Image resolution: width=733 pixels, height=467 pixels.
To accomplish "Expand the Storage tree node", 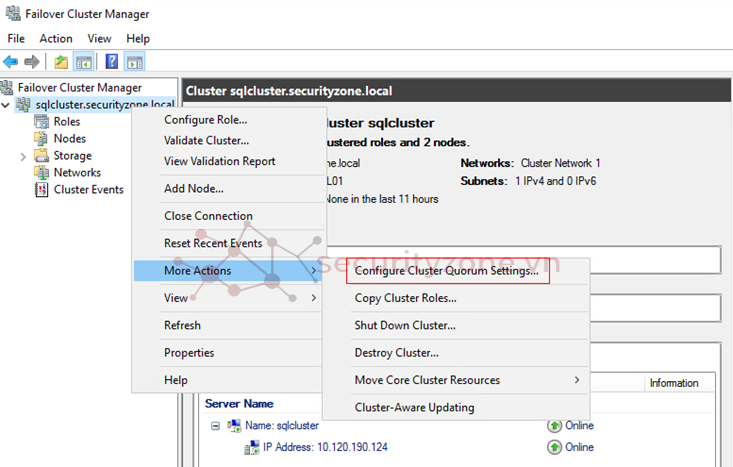I will (23, 156).
